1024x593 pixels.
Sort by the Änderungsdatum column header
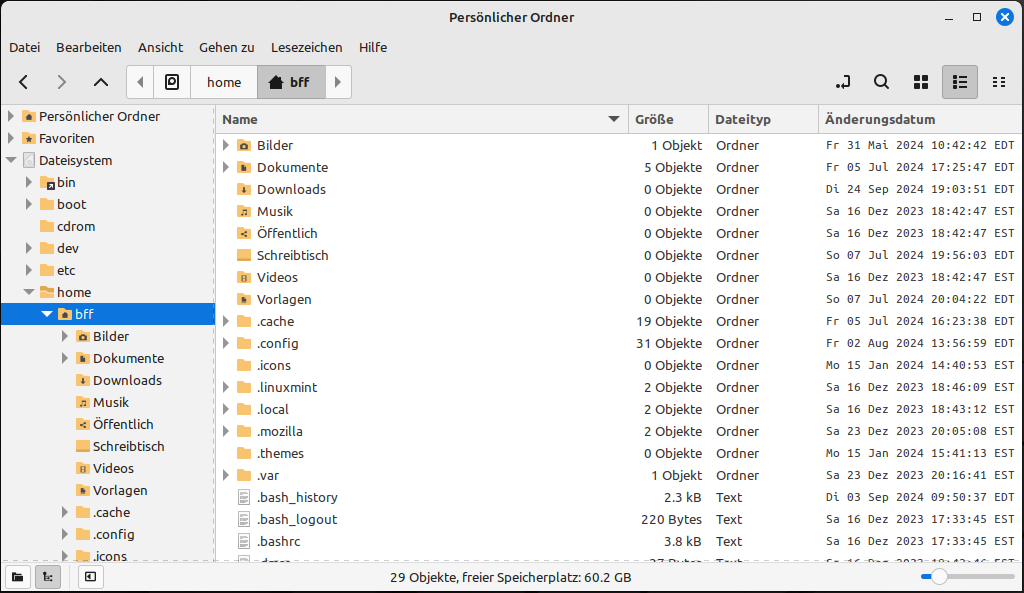(920, 120)
